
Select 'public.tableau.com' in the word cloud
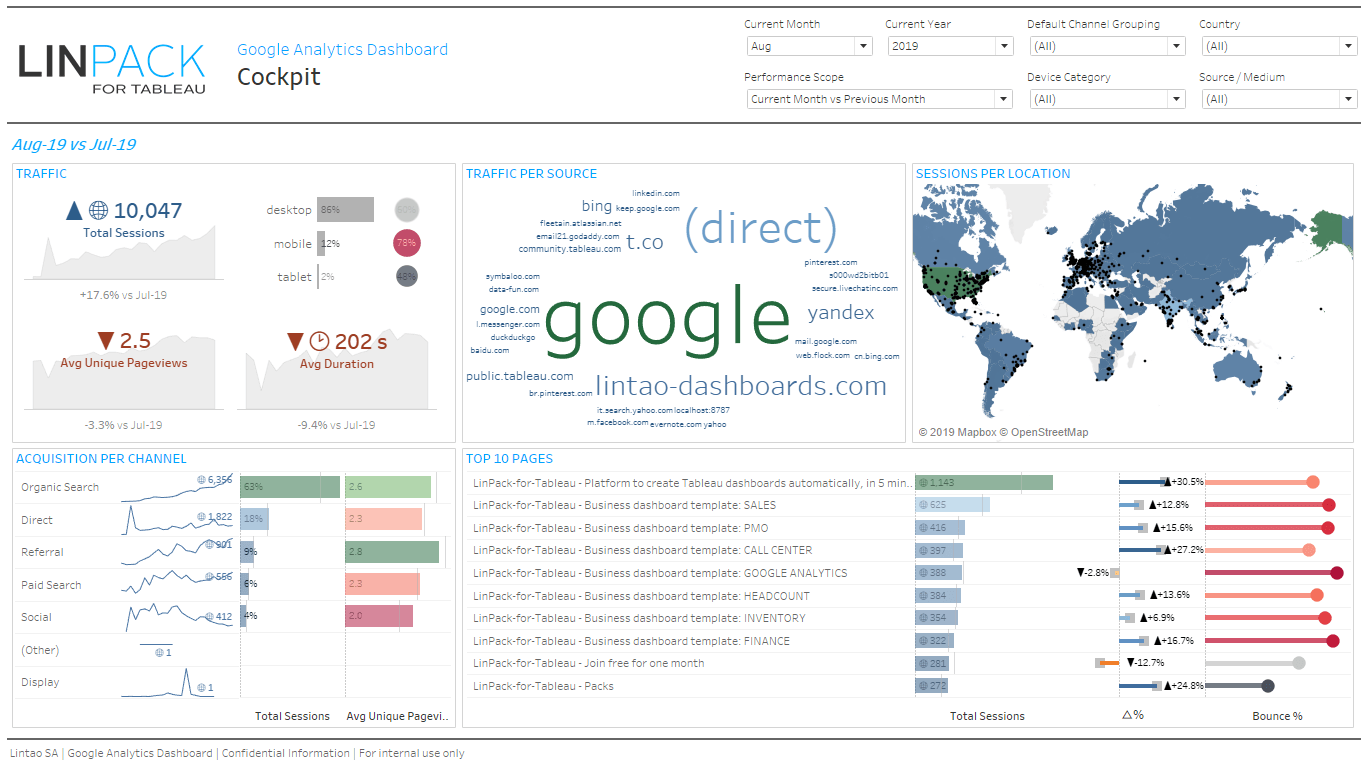click(520, 376)
